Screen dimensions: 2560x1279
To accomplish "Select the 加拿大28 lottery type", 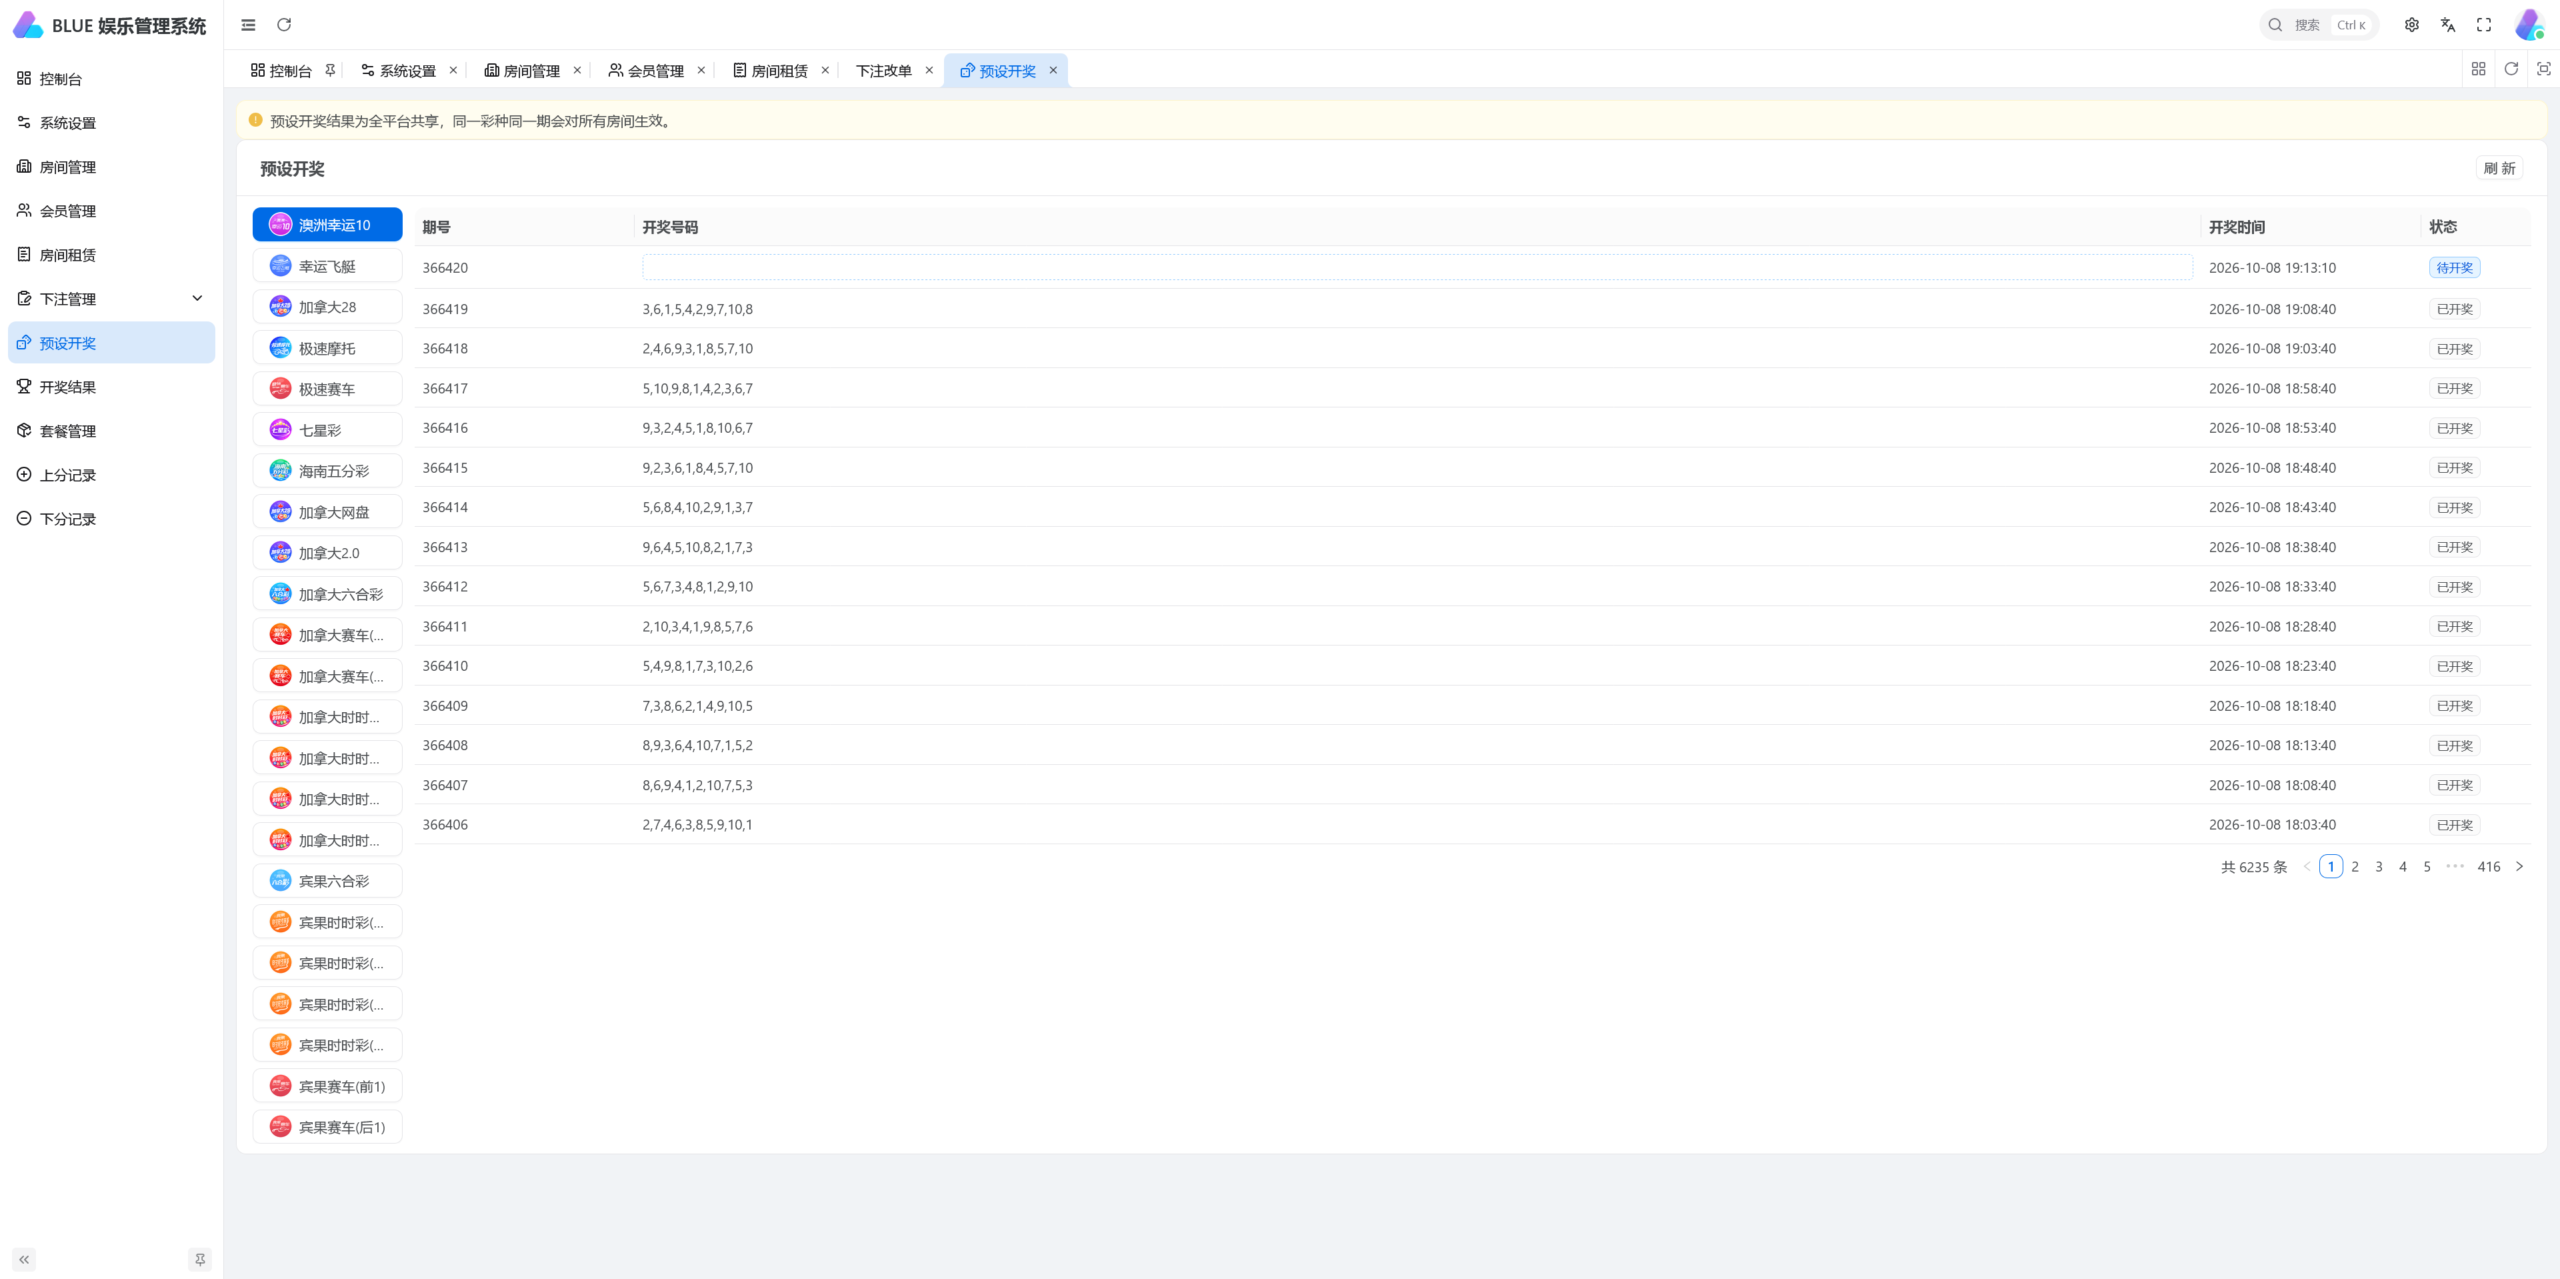I will [x=327, y=307].
